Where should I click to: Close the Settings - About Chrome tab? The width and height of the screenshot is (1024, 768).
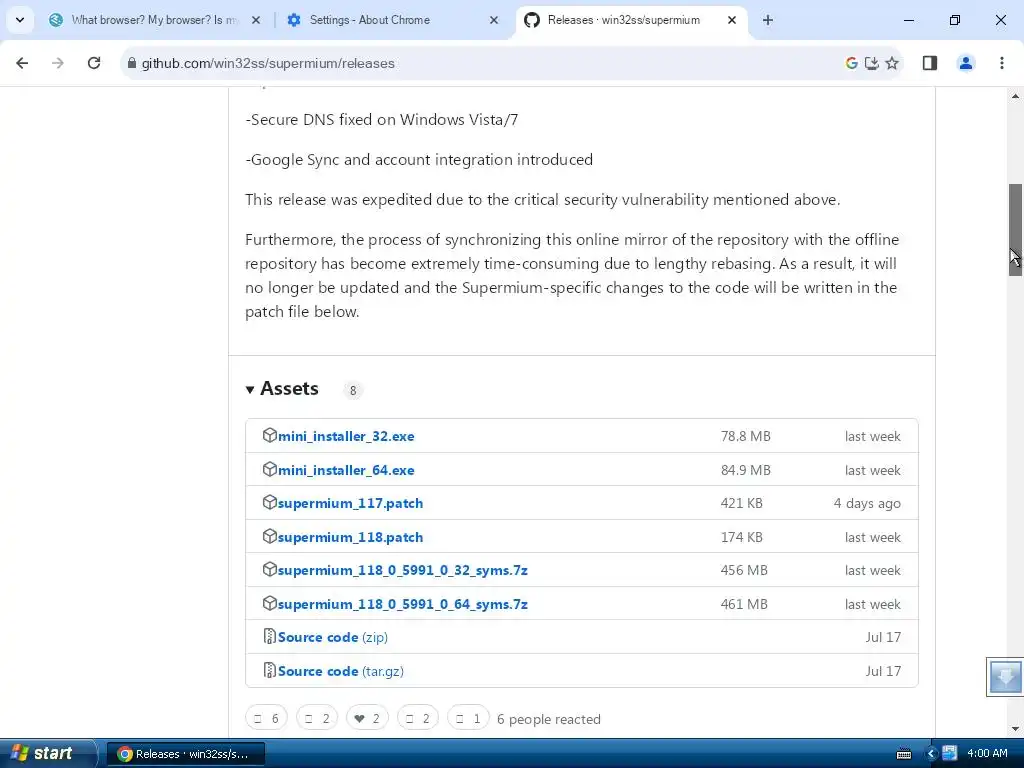point(494,20)
